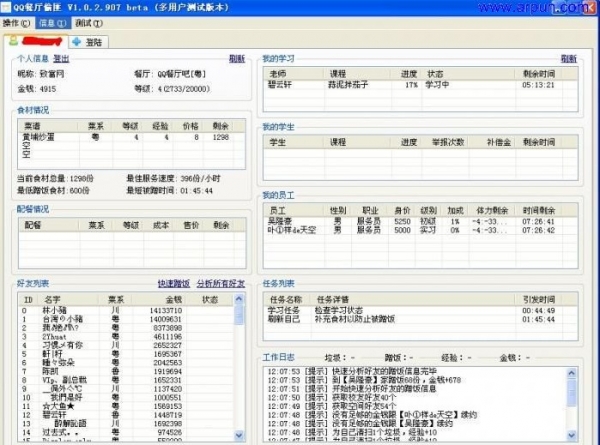Click the 快速蹭饭 link
Screen dimensions: 600x445
174,284
